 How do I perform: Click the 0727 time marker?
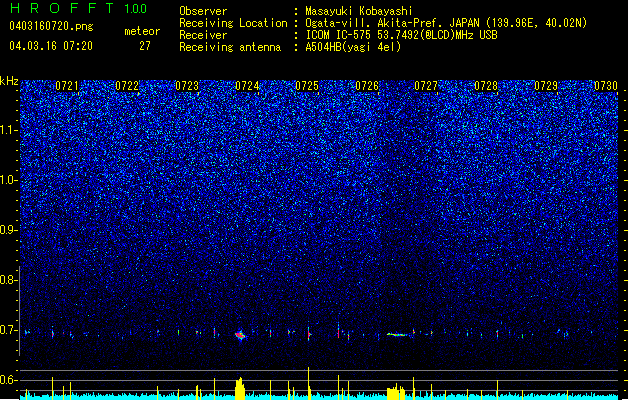coord(426,86)
